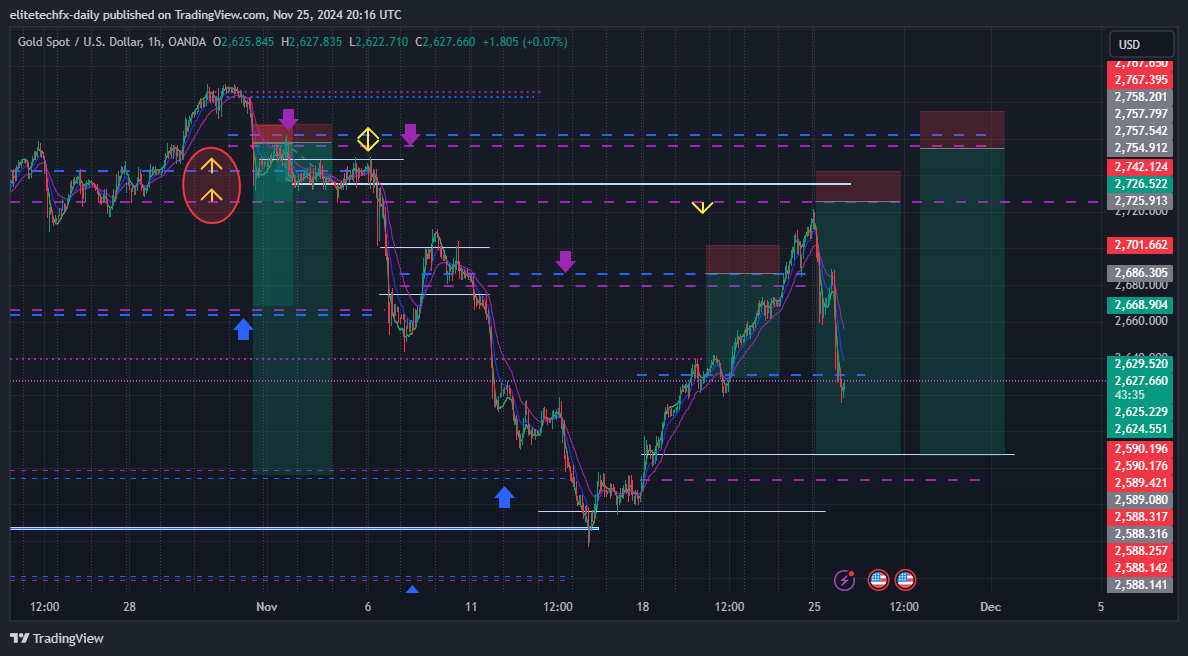Click the 1h interval in the legend
Screen dimensions: 1188x656
coord(154,42)
